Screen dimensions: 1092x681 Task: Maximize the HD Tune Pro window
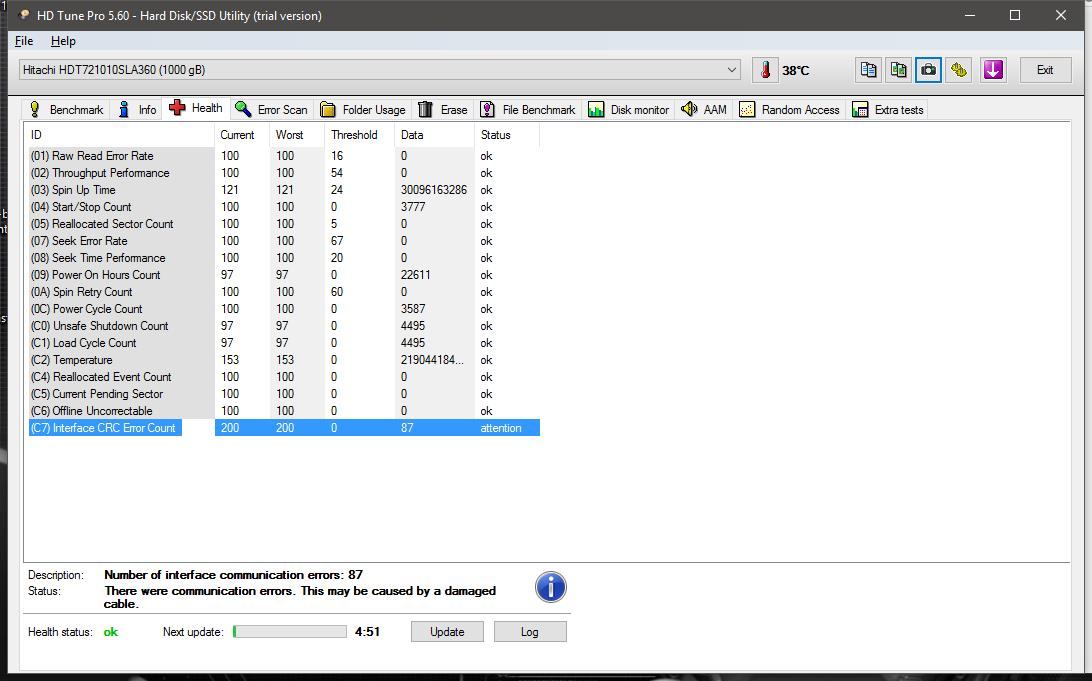pyautogui.click(x=1015, y=15)
